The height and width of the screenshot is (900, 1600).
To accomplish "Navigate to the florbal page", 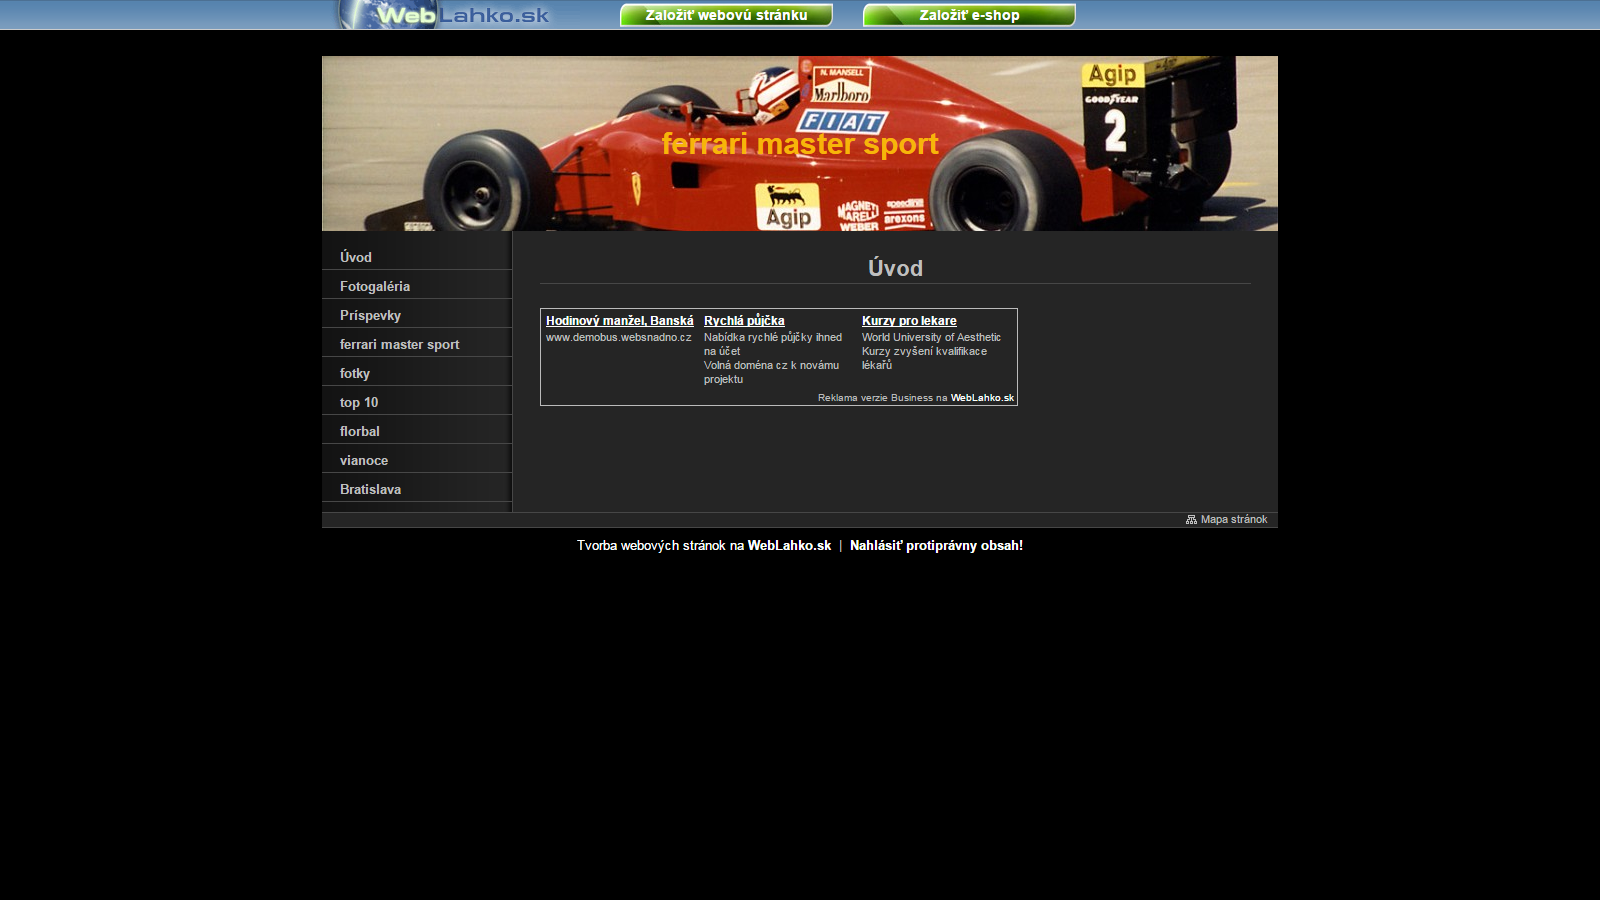I will (417, 431).
